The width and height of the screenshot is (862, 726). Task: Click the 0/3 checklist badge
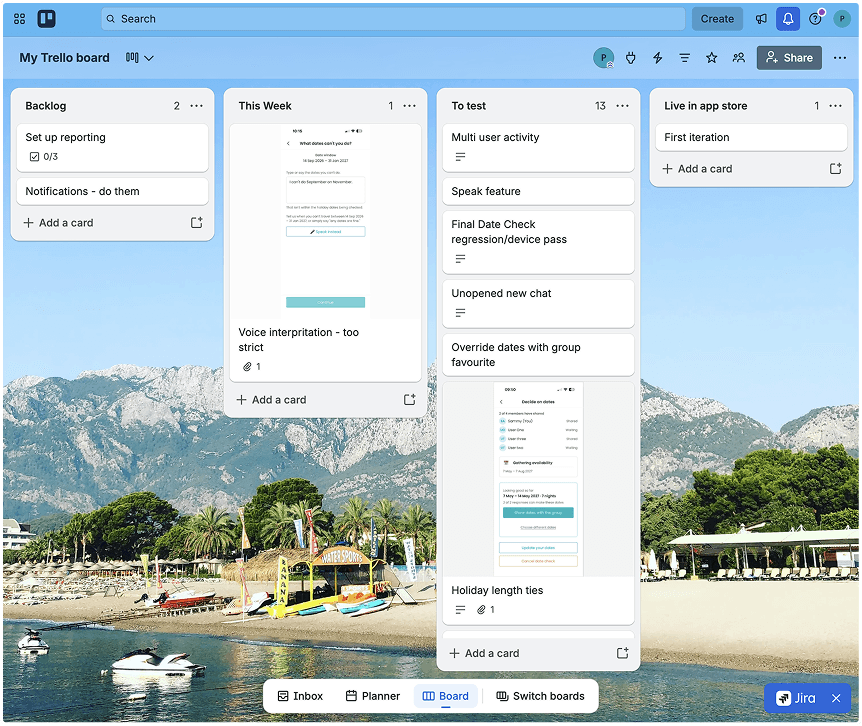pos(43,157)
